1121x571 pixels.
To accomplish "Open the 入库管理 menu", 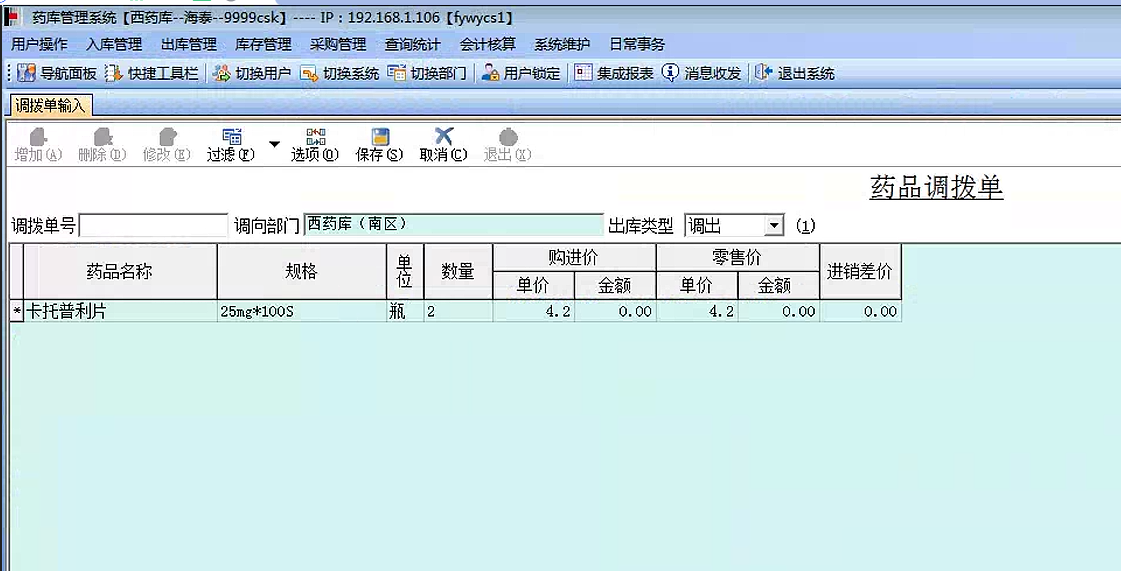I will click(114, 44).
